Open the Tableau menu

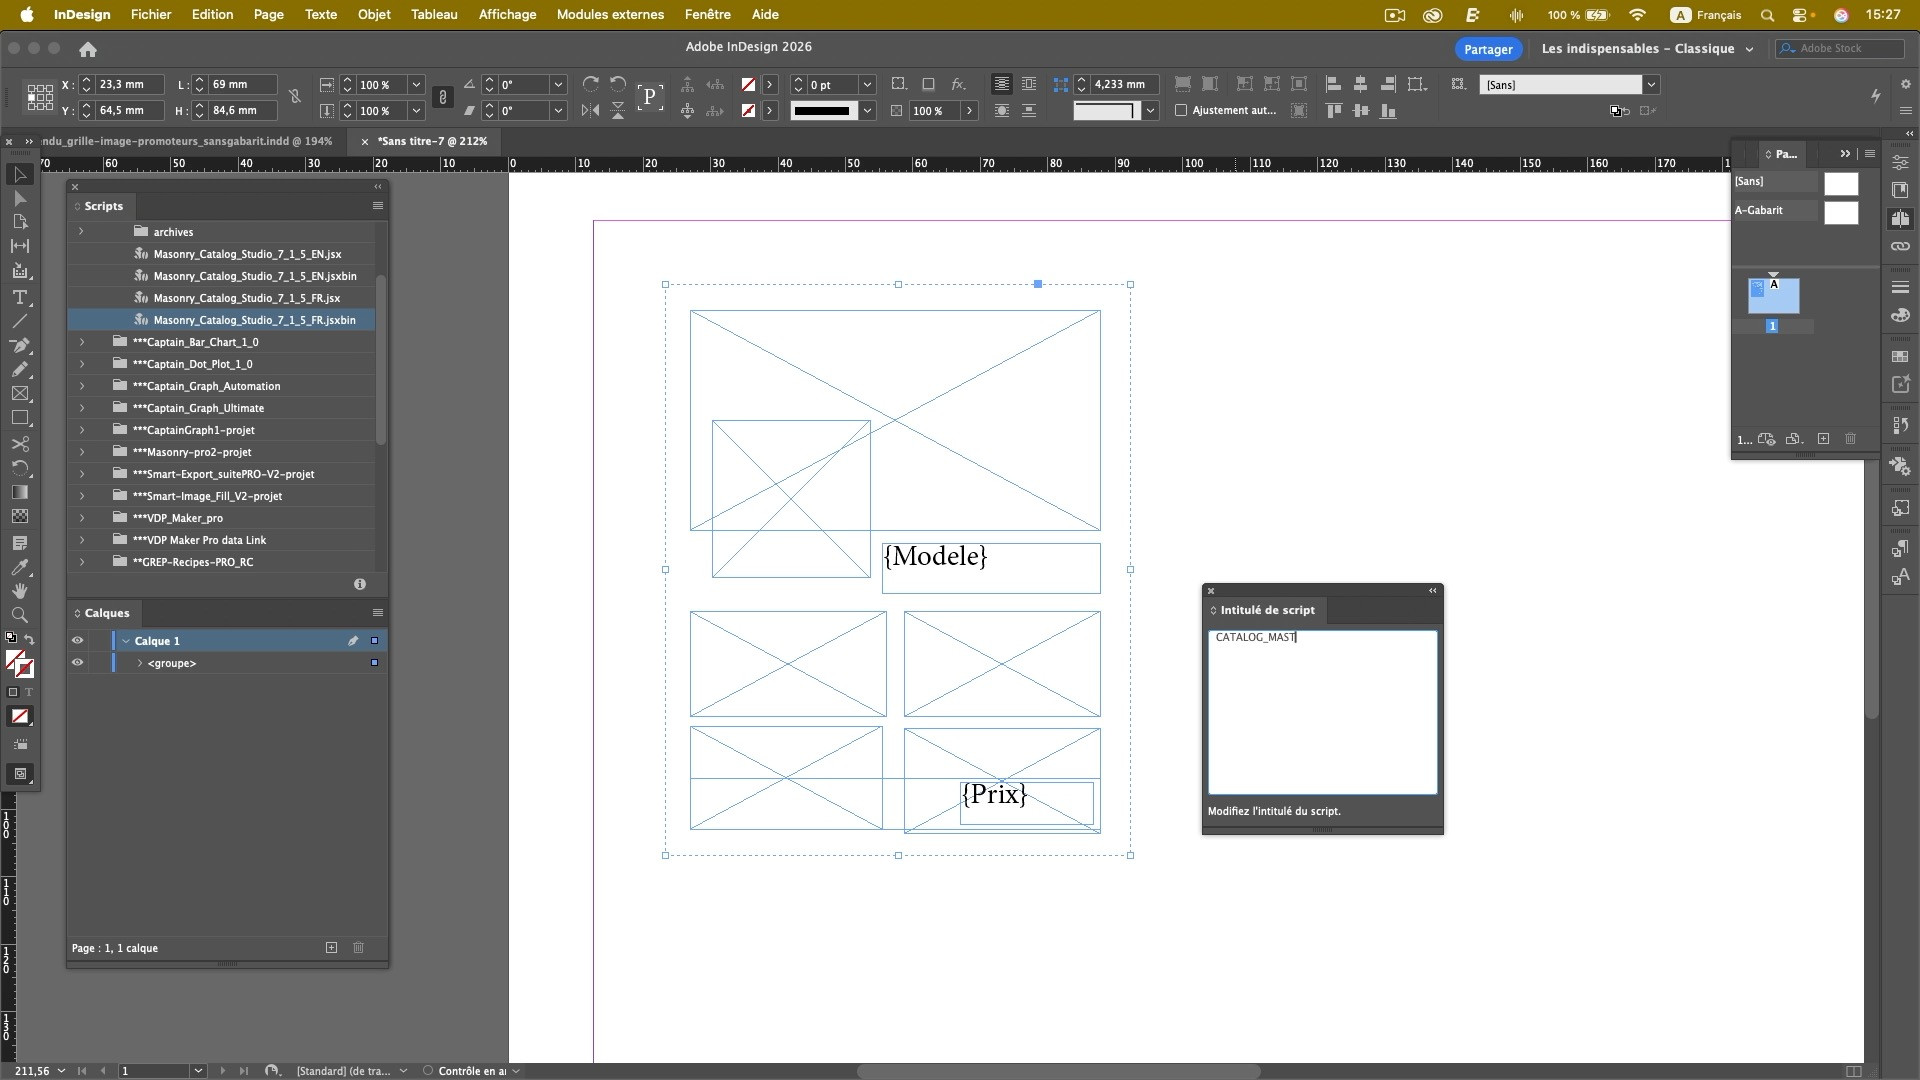click(x=433, y=14)
